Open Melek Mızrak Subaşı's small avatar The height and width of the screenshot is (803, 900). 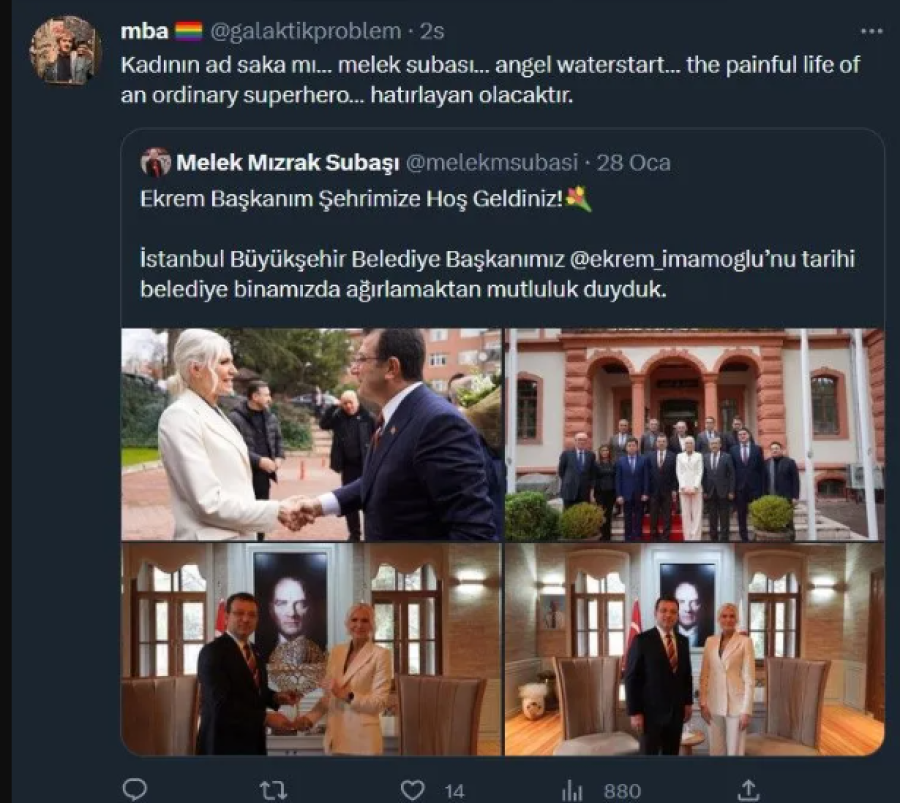click(x=156, y=162)
